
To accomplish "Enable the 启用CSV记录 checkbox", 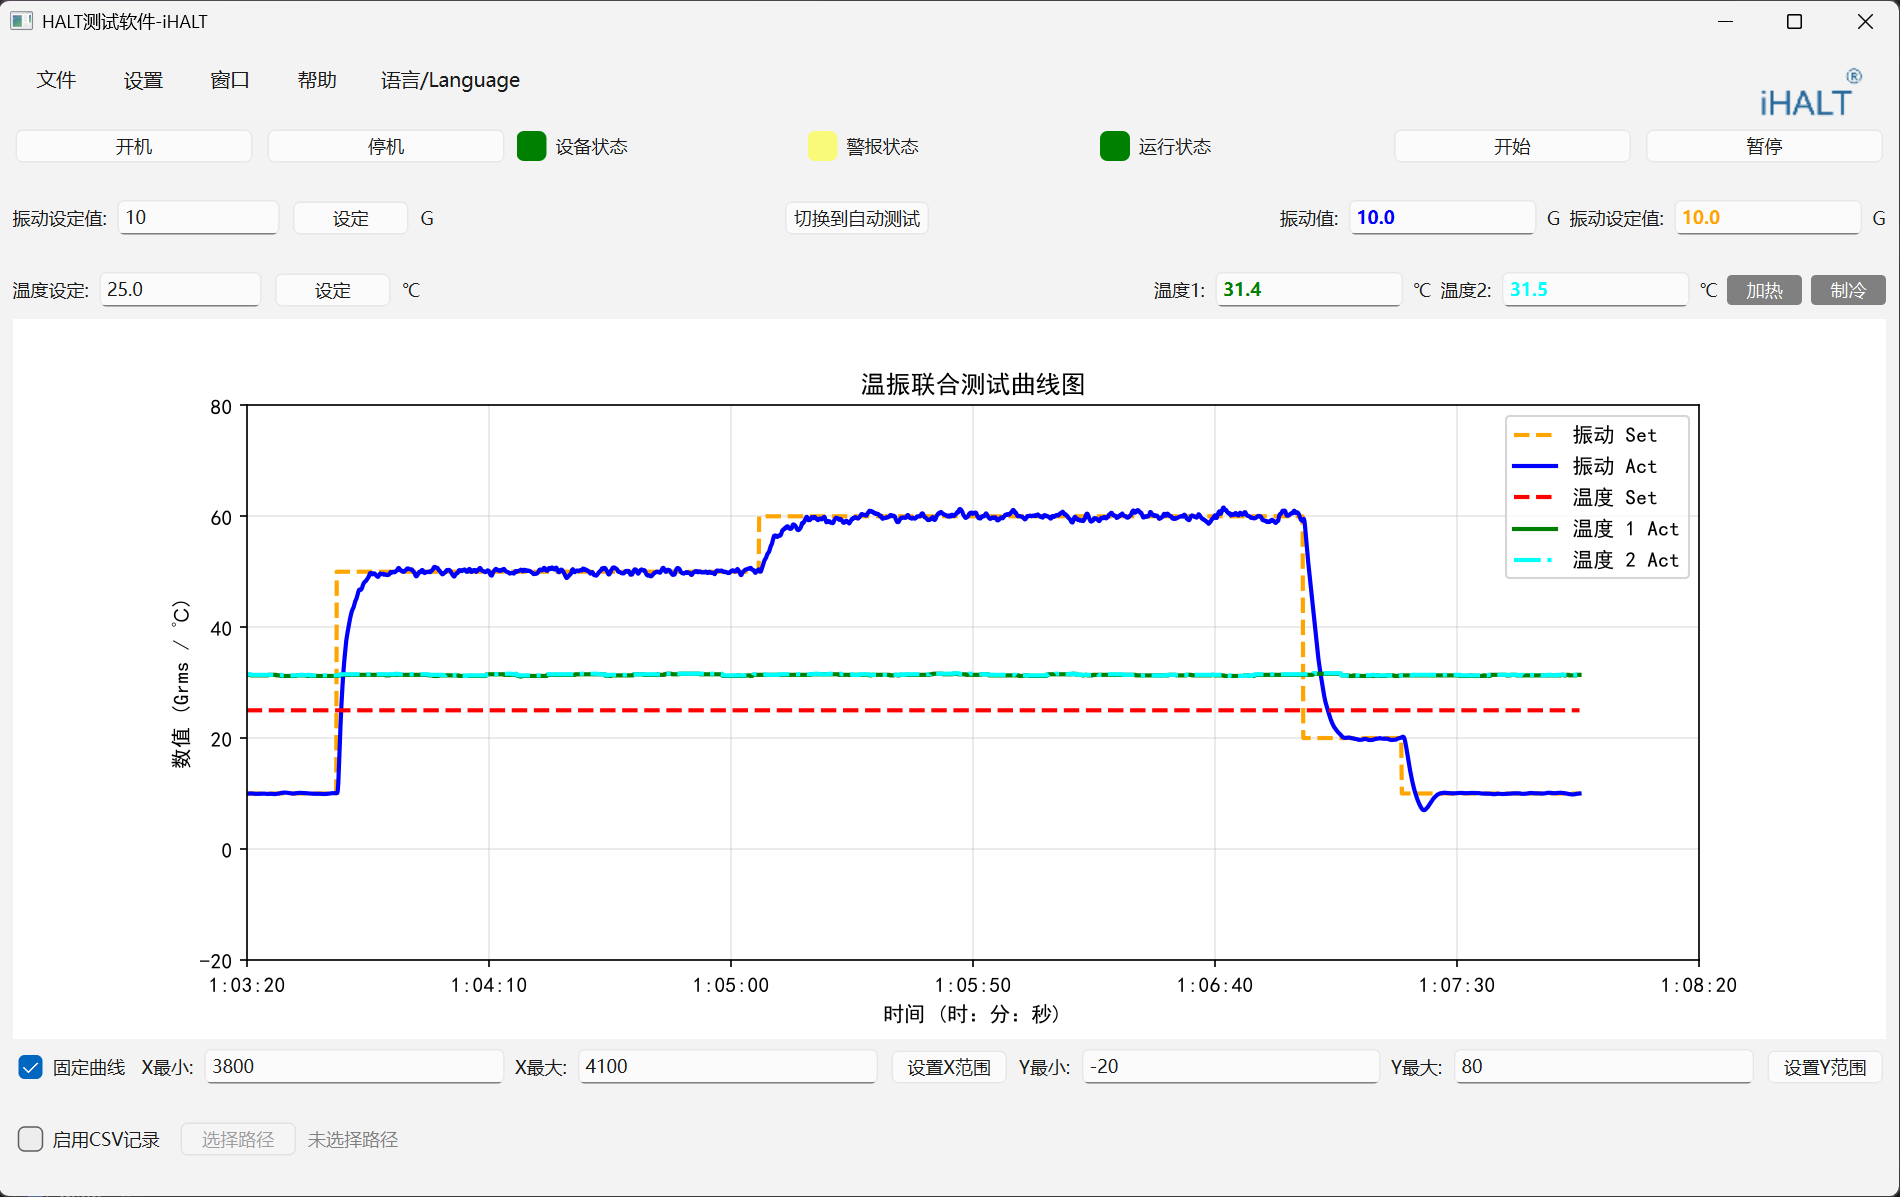I will [x=31, y=1139].
